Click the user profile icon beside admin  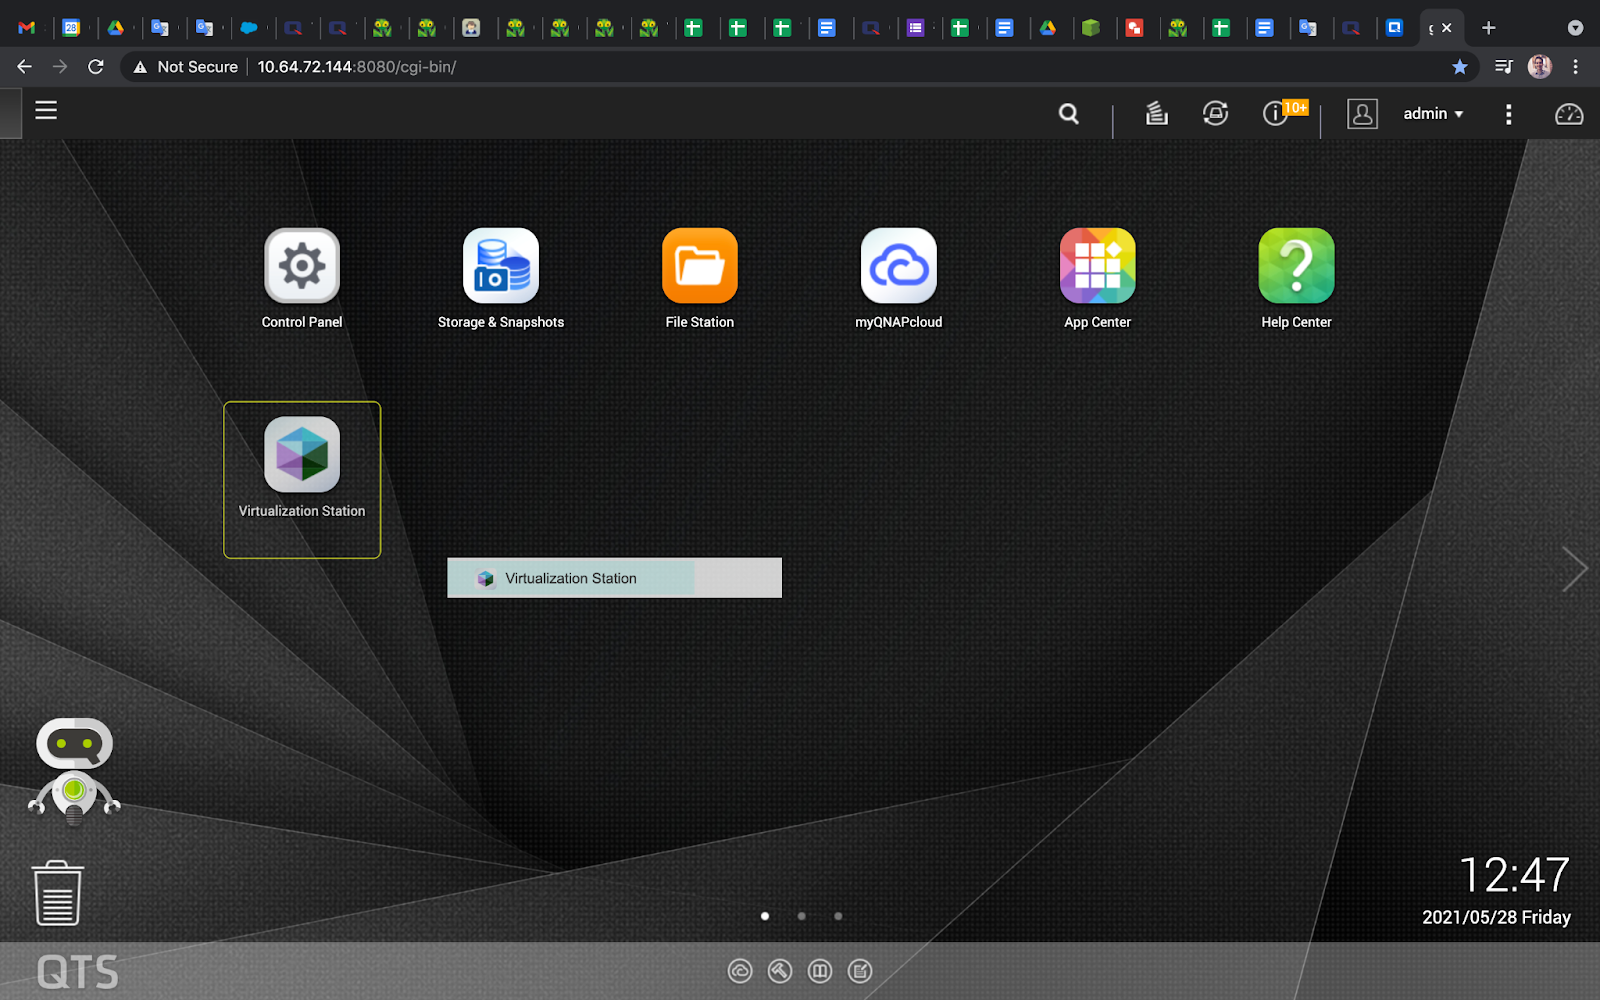[1362, 114]
